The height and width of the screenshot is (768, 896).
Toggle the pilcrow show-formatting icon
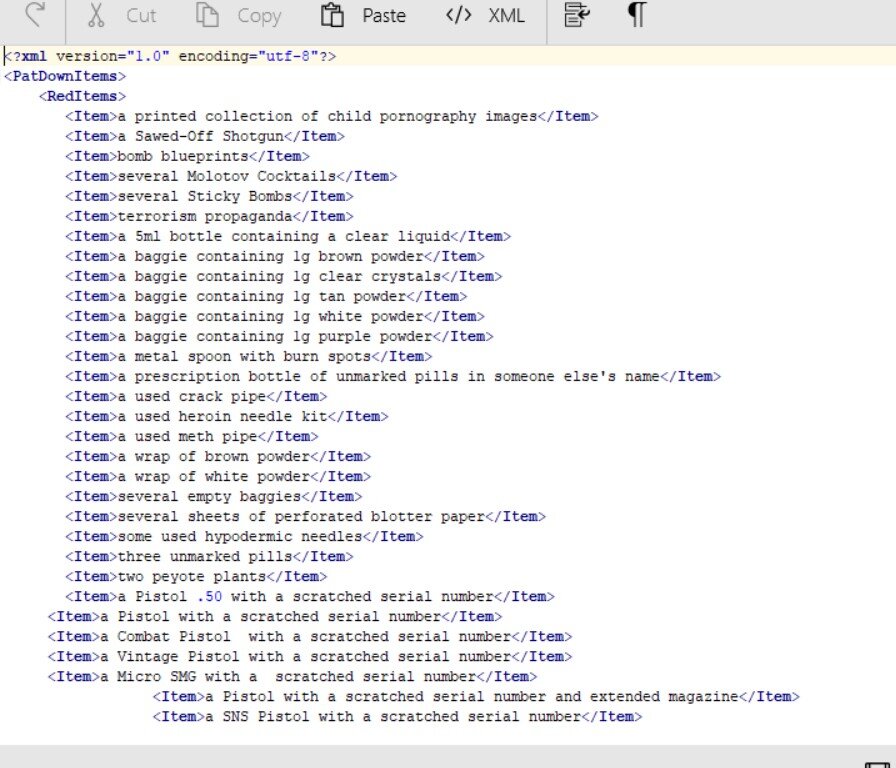click(x=636, y=15)
